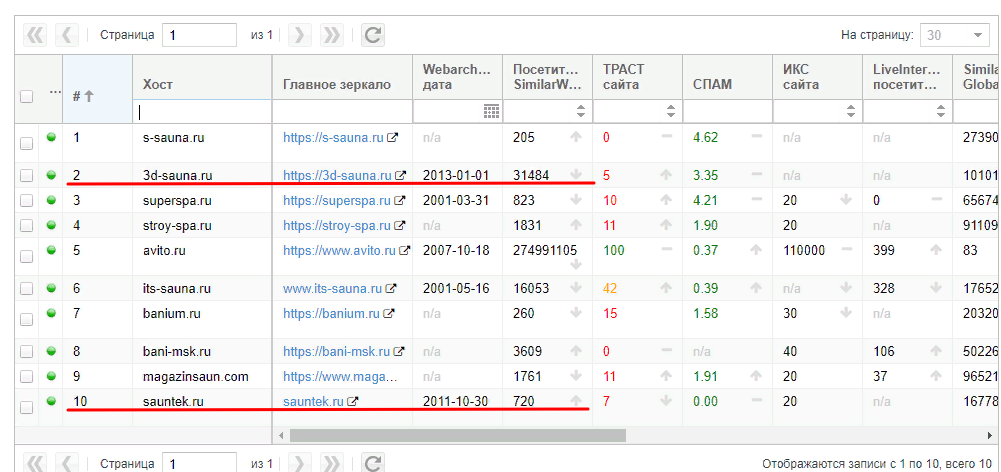Screen dimensions: 1001x472
Task: Focus the СПАМ filter input
Action: point(728,111)
